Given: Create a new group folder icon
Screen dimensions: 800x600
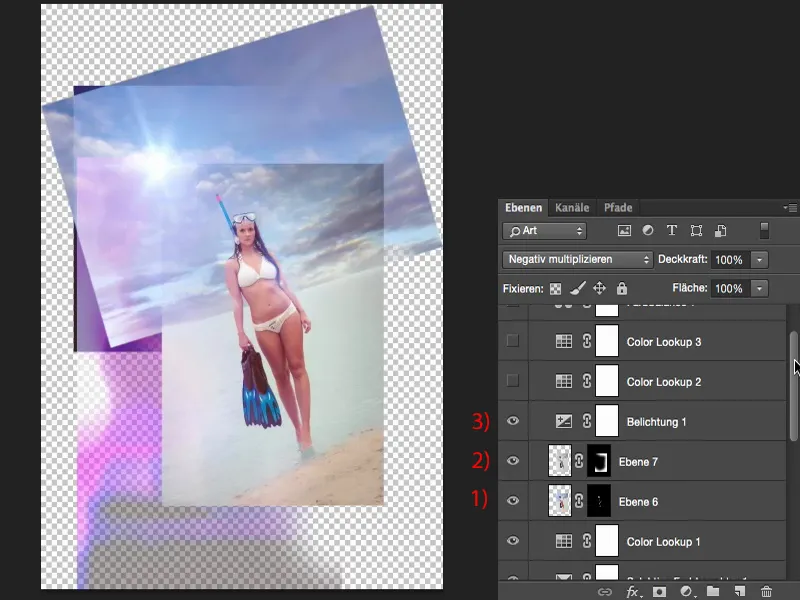Looking at the screenshot, I should click(x=713, y=591).
